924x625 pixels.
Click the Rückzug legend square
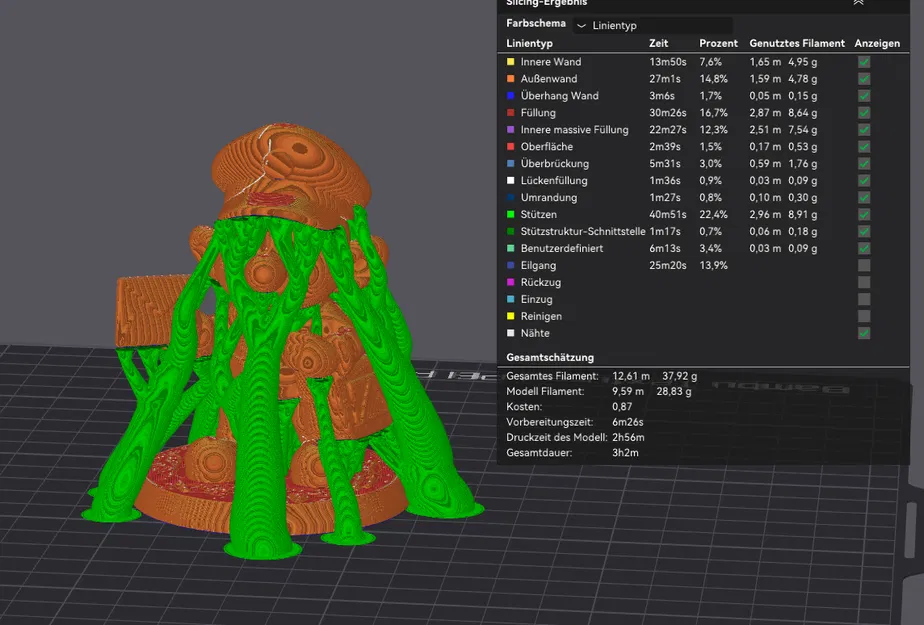(509, 282)
